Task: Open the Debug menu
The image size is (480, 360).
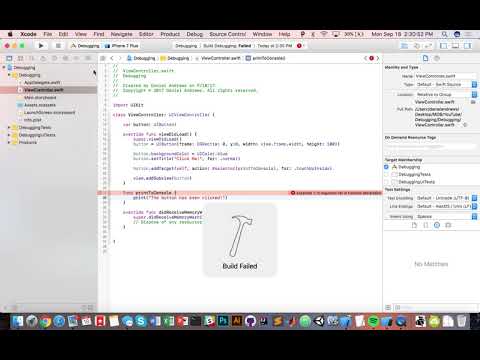Action: click(x=195, y=34)
